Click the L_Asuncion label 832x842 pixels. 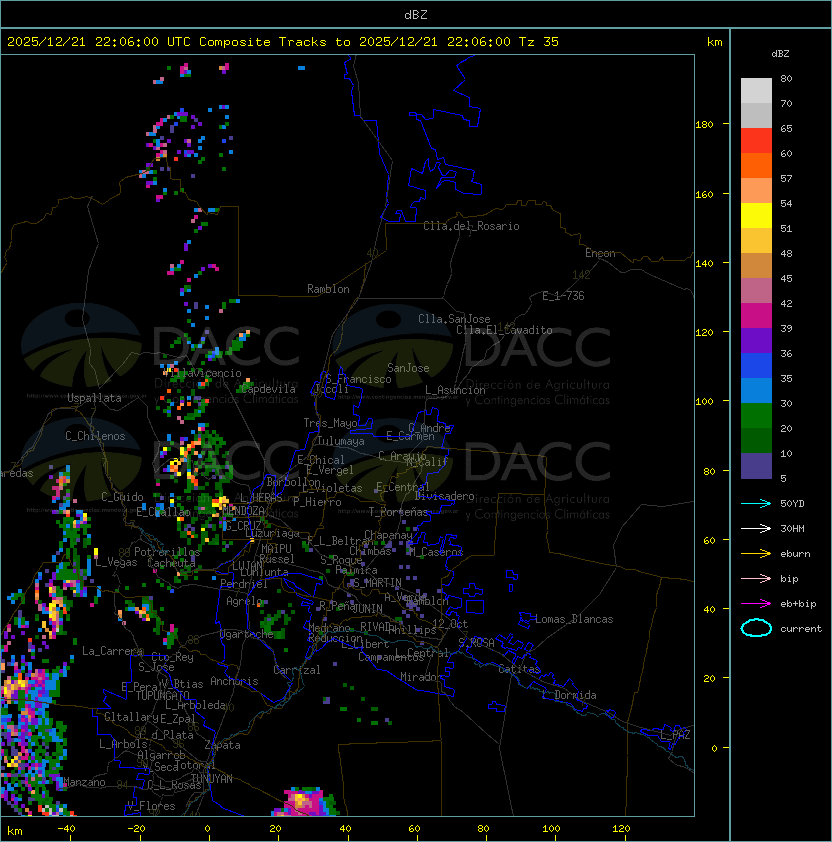(455, 390)
